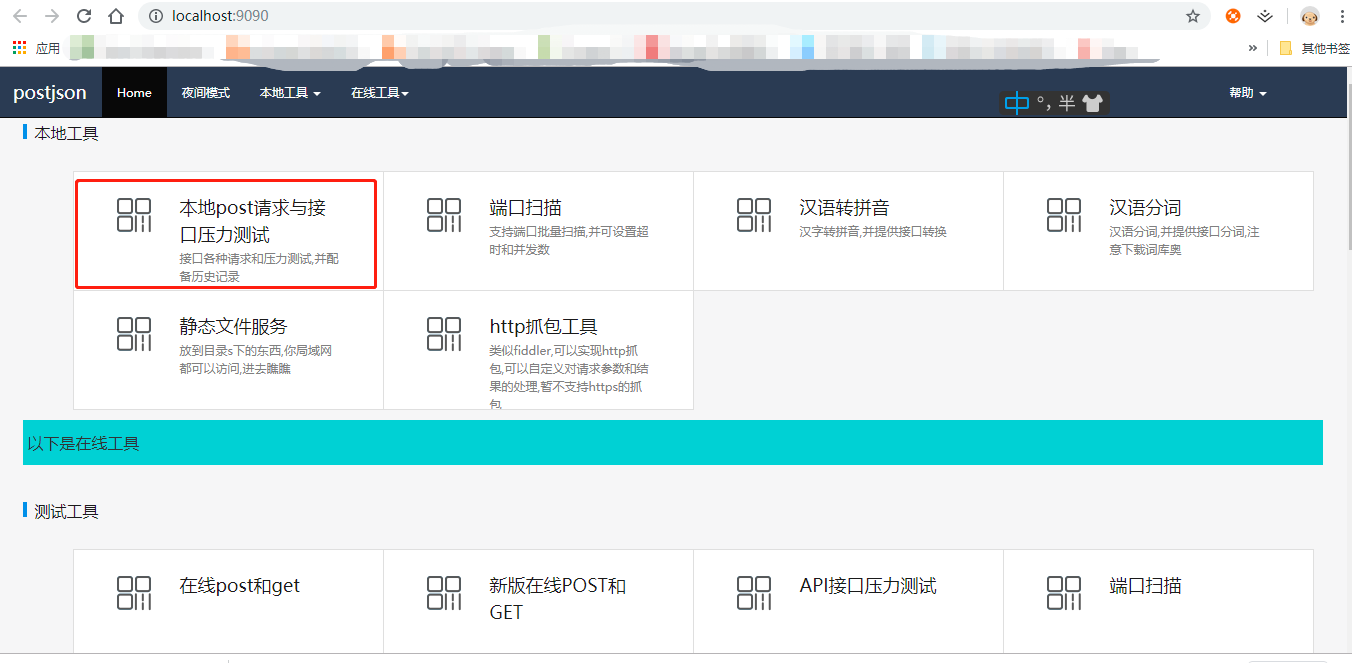Screen dimensions: 1352x663
Task: Open the 应用 apps grid shortcut
Action: click(x=35, y=47)
